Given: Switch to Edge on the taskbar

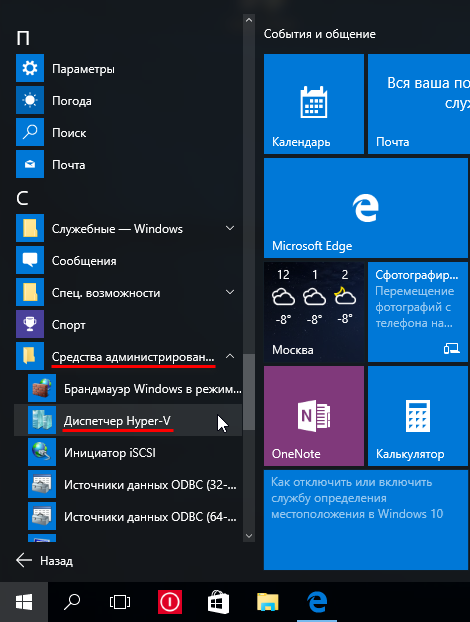Looking at the screenshot, I should tap(317, 602).
